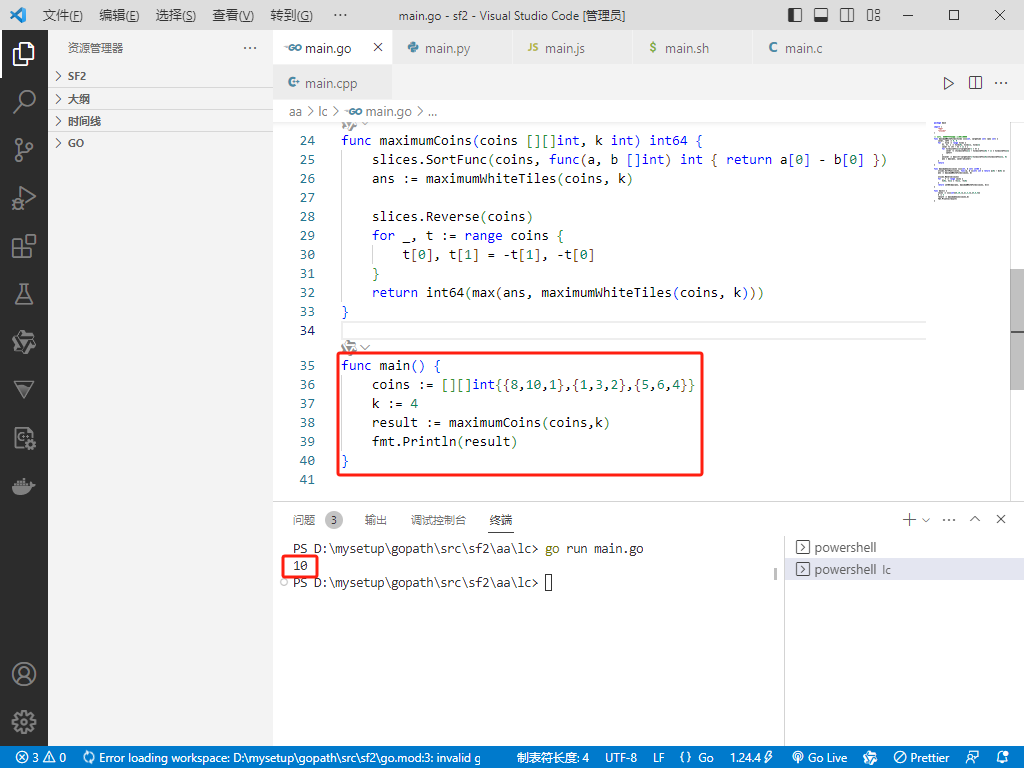Change LF end of line sequence
The image size is (1024, 768).
coord(659,758)
